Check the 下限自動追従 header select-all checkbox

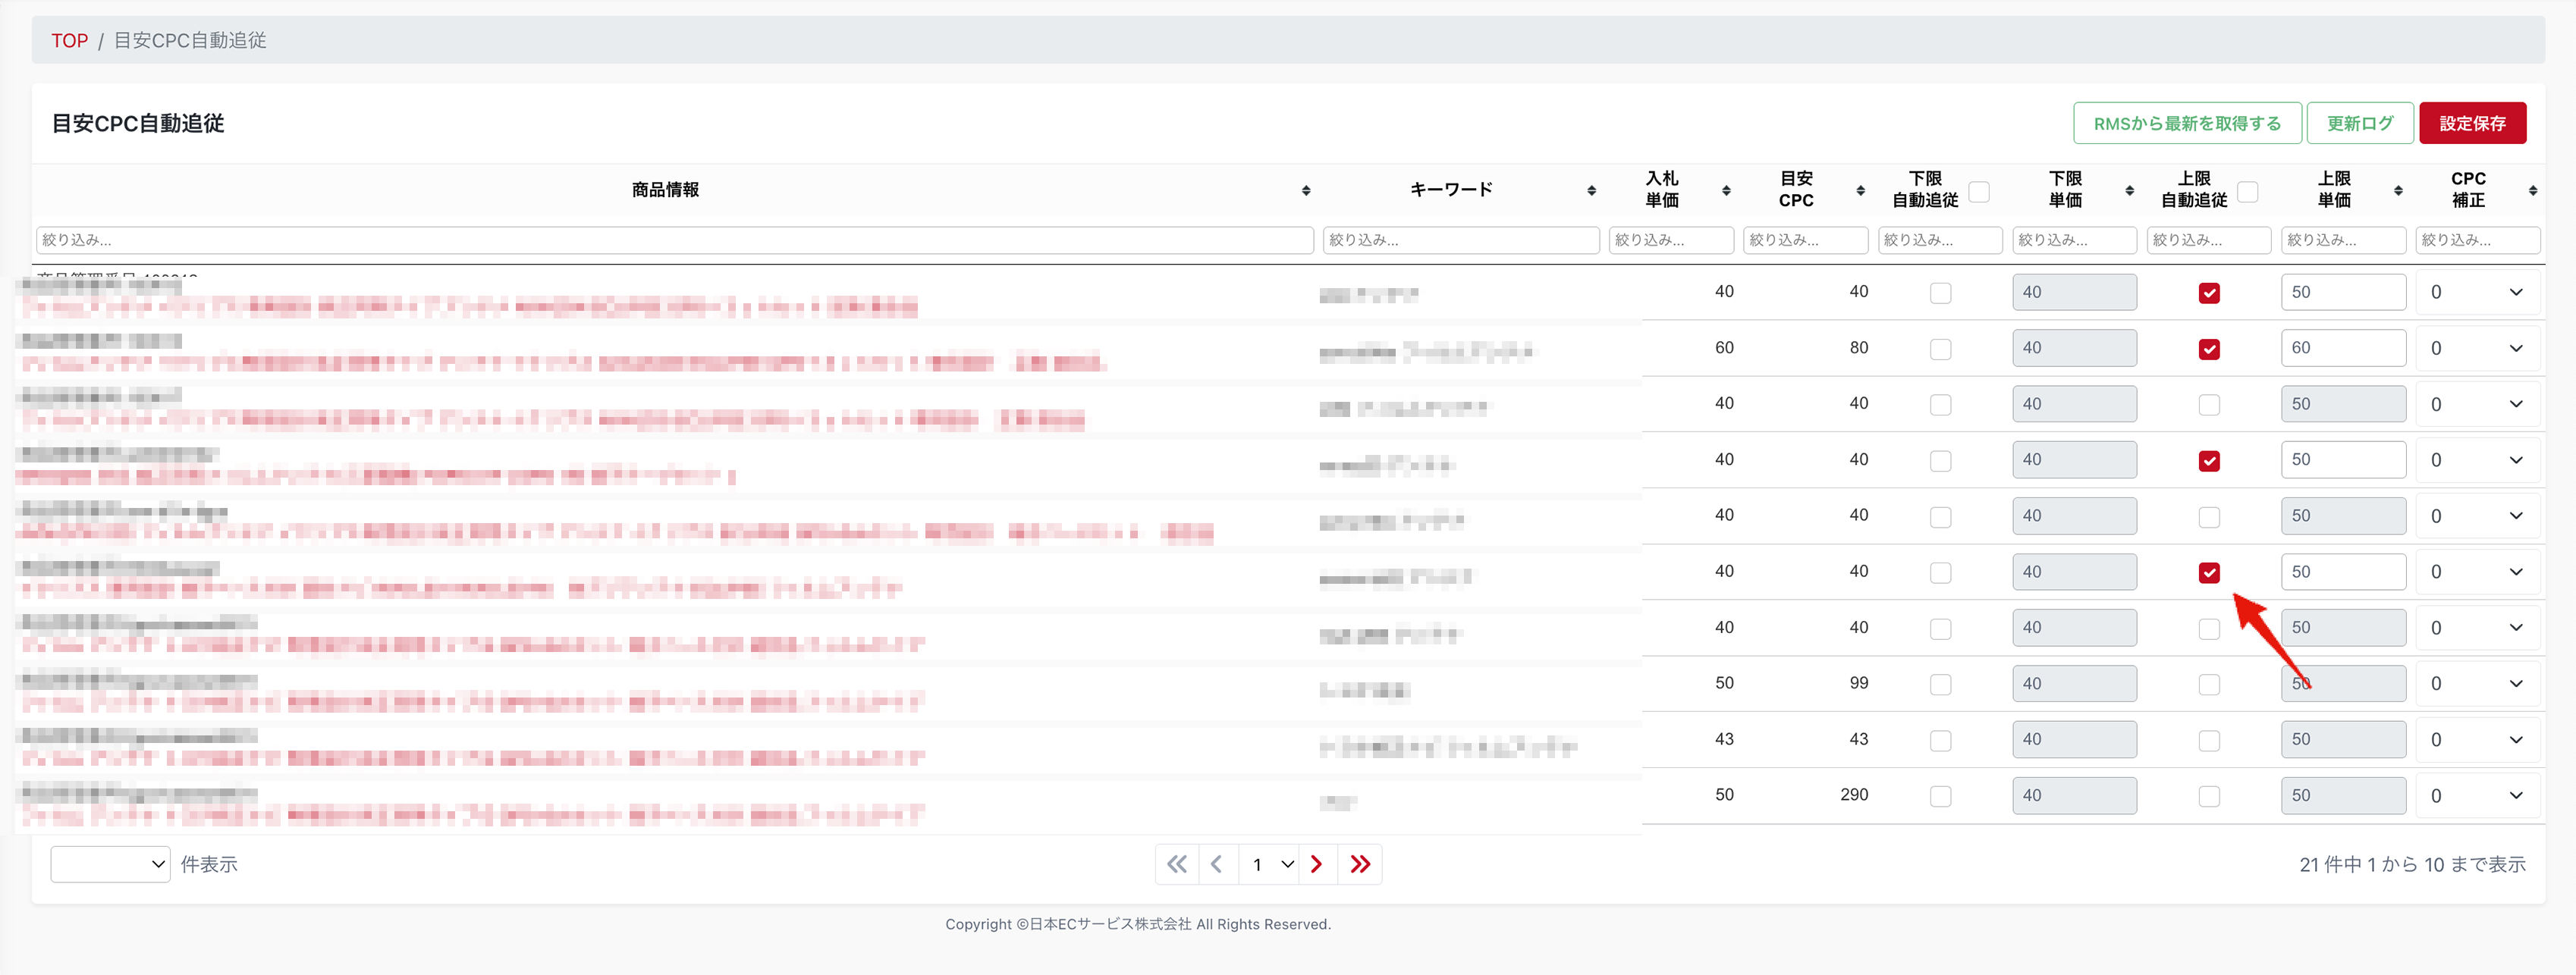point(1979,191)
